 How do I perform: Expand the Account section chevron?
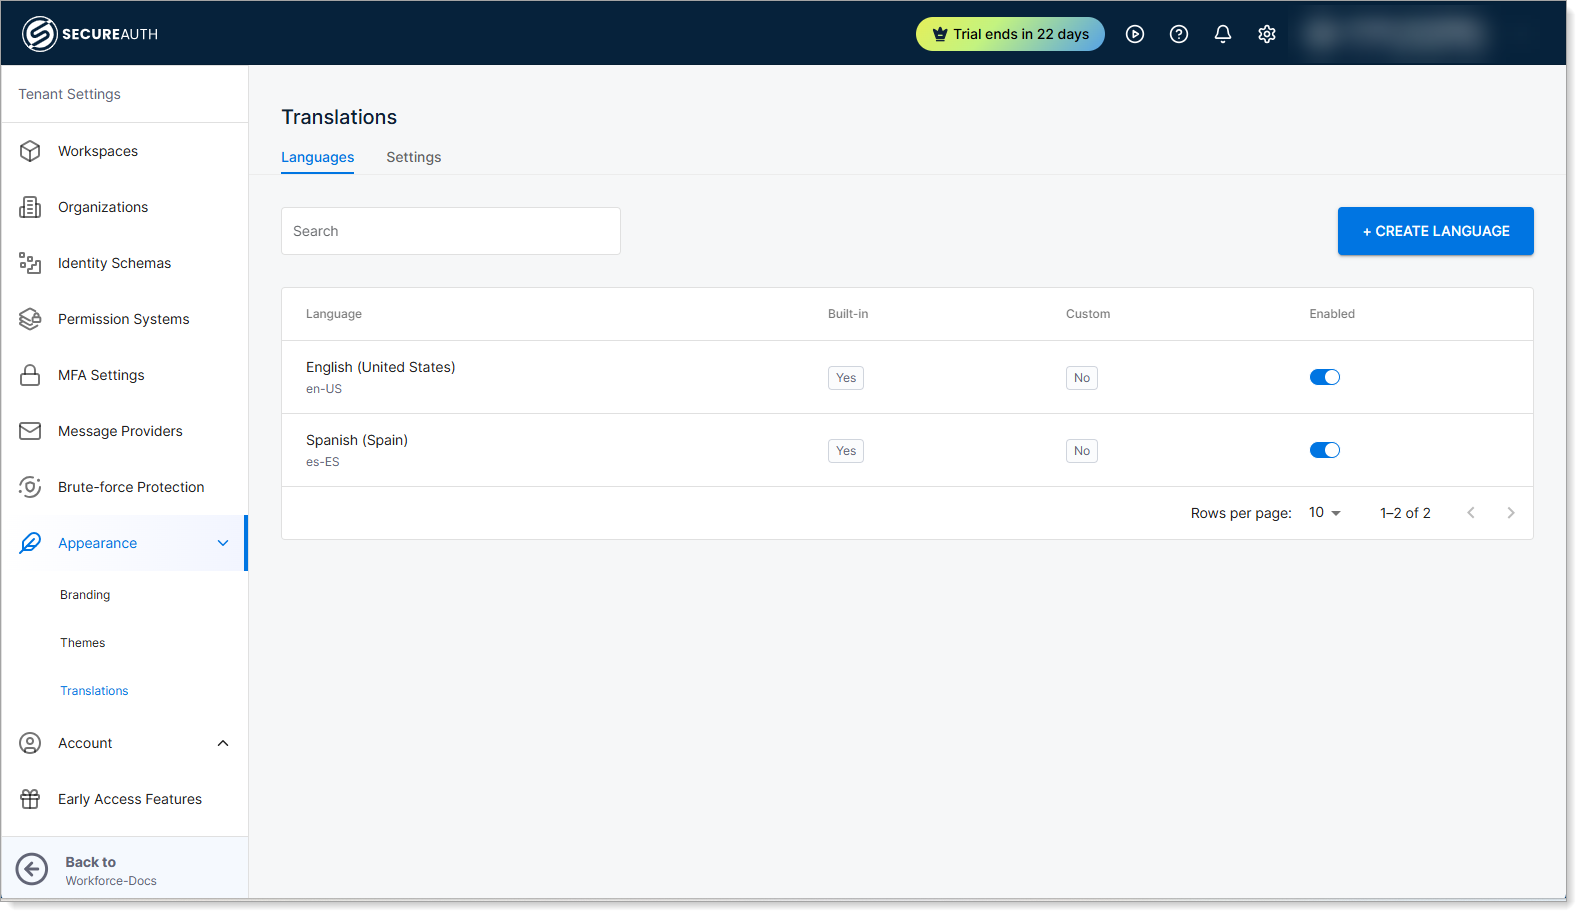point(223,743)
